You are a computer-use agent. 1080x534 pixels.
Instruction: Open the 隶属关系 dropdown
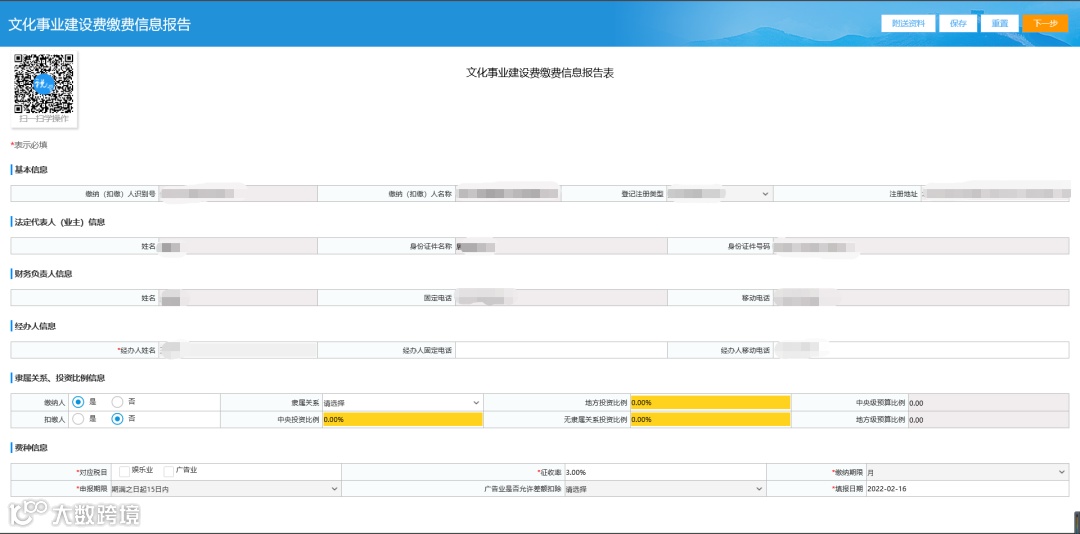[402, 402]
